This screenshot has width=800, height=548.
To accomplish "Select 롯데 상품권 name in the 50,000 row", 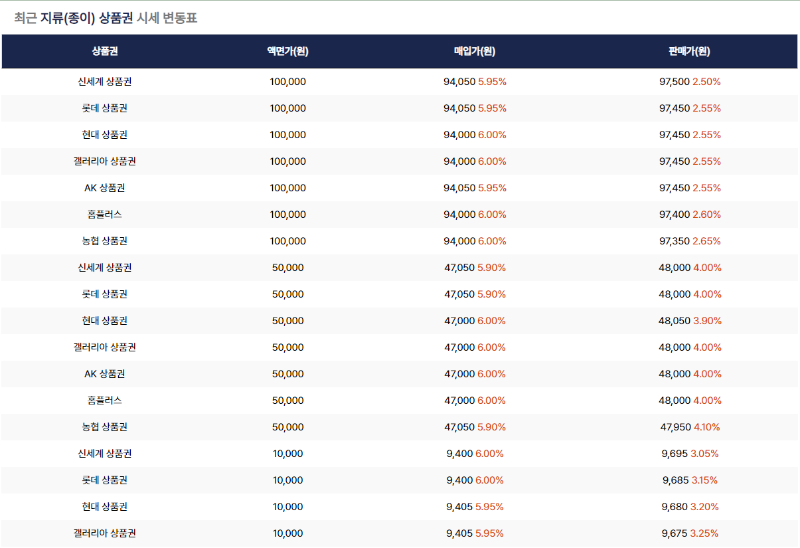I will (x=105, y=294).
